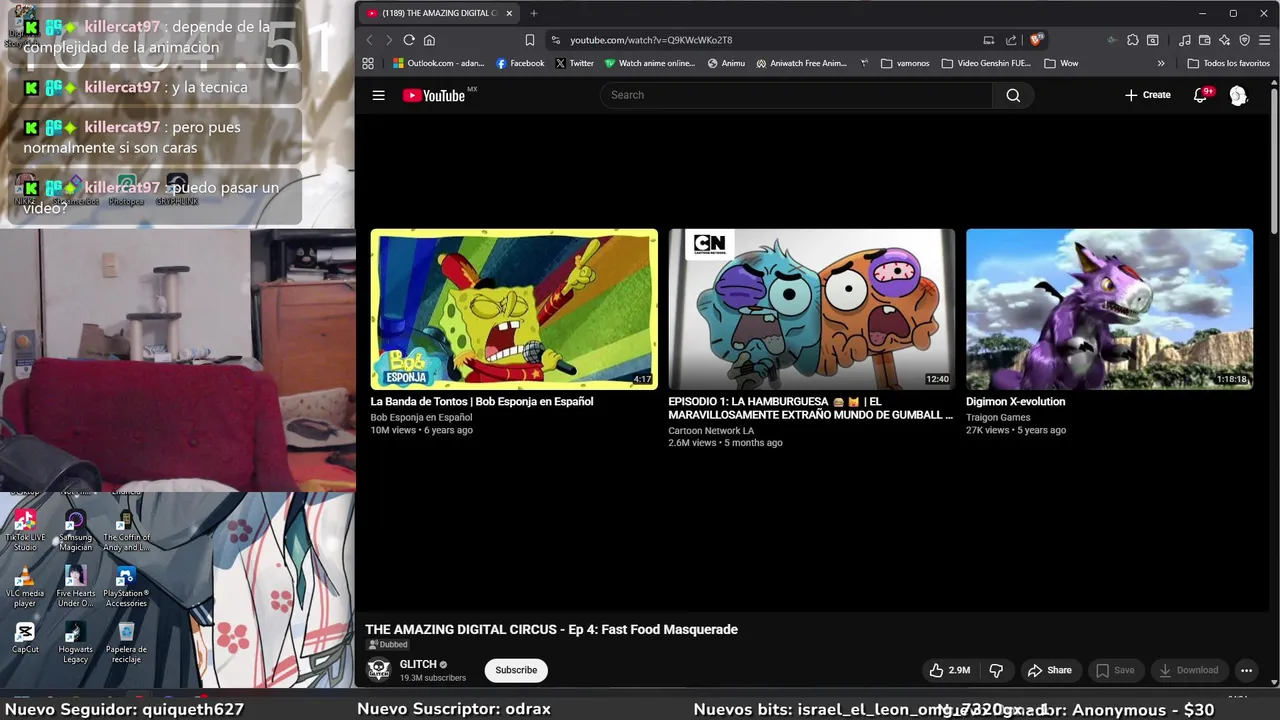1280x720 pixels.
Task: Go forward with the browser arrow
Action: 389,40
